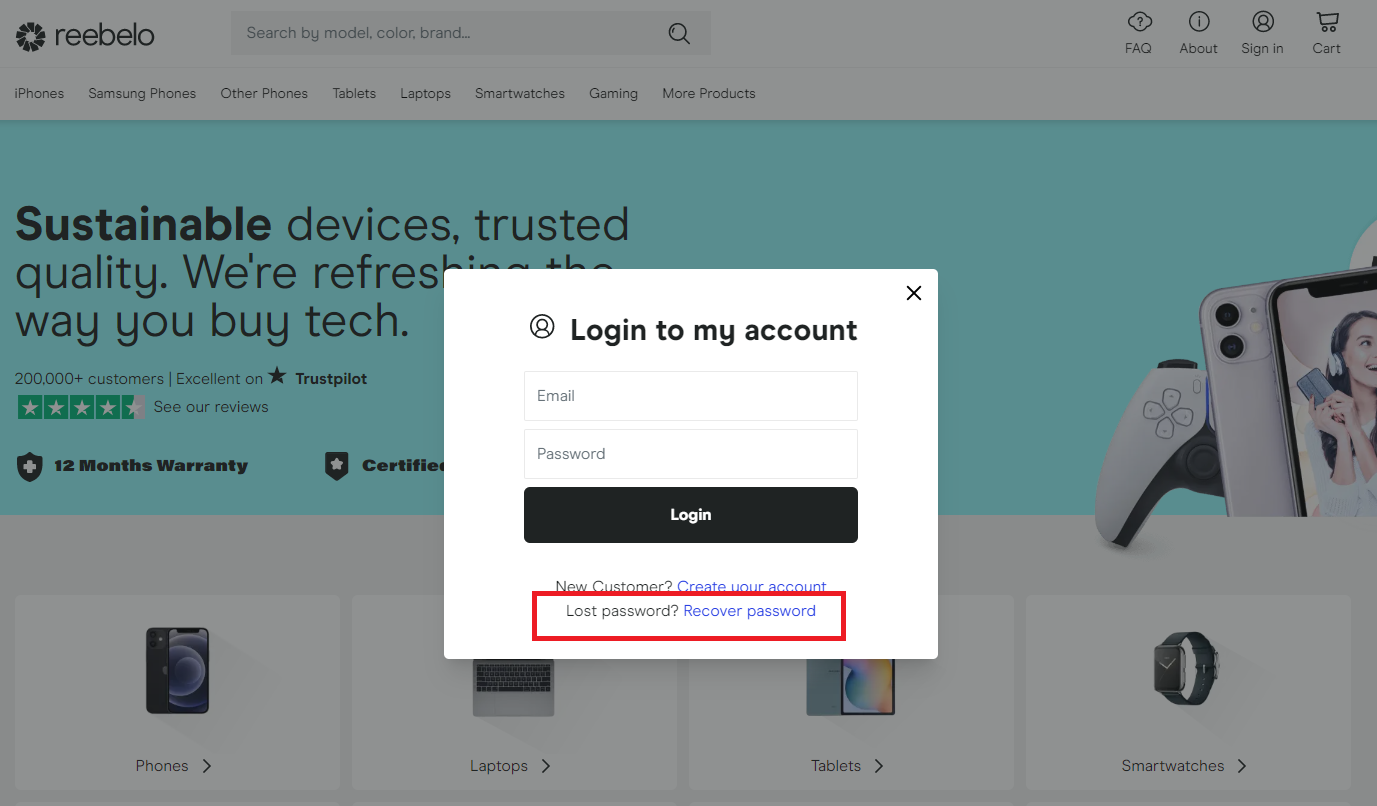Open the Gaming navigation menu
Image resolution: width=1377 pixels, height=806 pixels.
(613, 93)
